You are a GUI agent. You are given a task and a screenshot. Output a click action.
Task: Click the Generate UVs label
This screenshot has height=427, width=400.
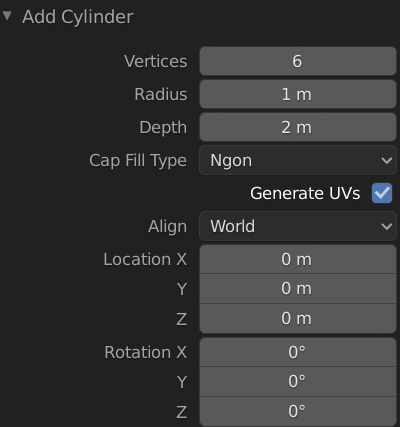[305, 193]
